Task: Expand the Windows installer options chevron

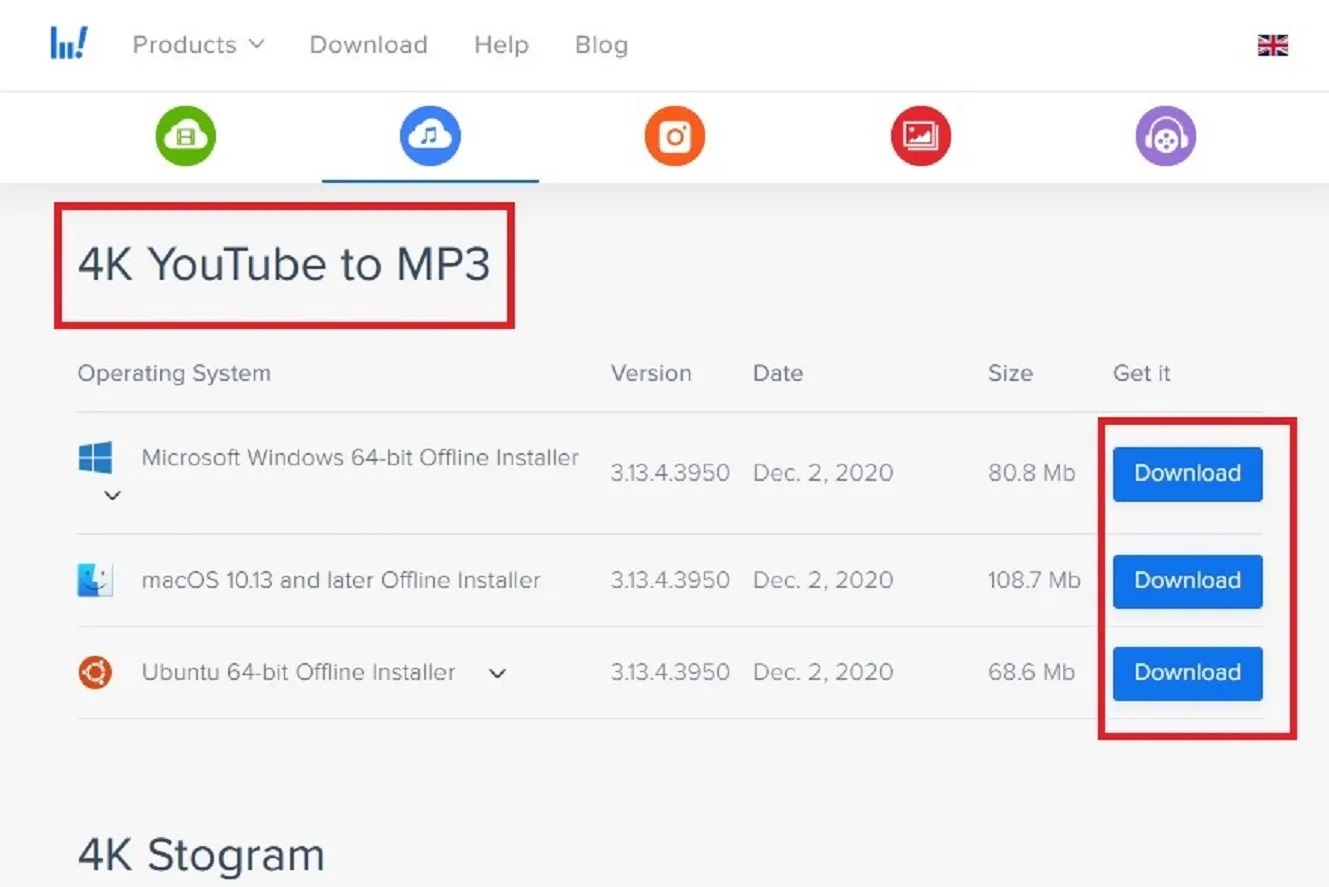Action: coord(112,495)
